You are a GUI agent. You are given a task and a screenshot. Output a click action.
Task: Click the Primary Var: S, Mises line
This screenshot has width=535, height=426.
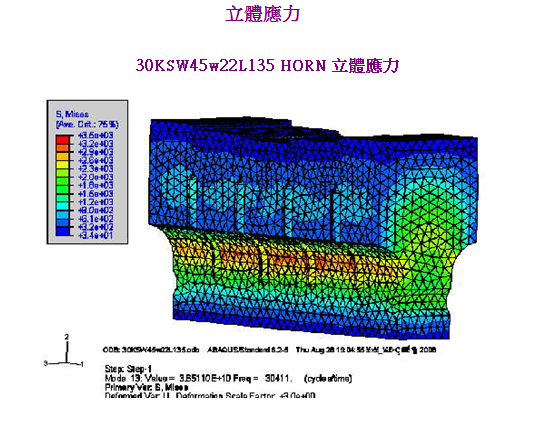[146, 387]
